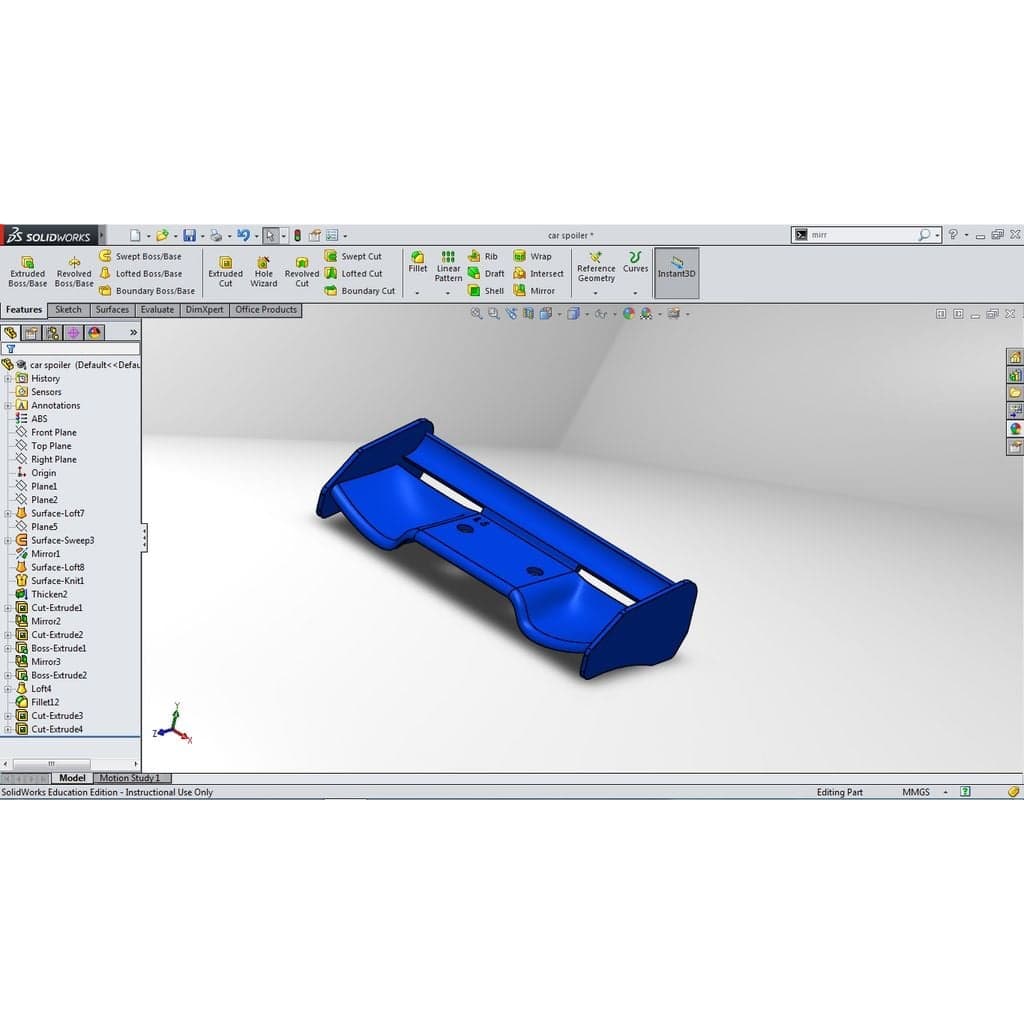Open the dropdown under Linear Pattern
This screenshot has height=1024, width=1024.
pyautogui.click(x=448, y=293)
